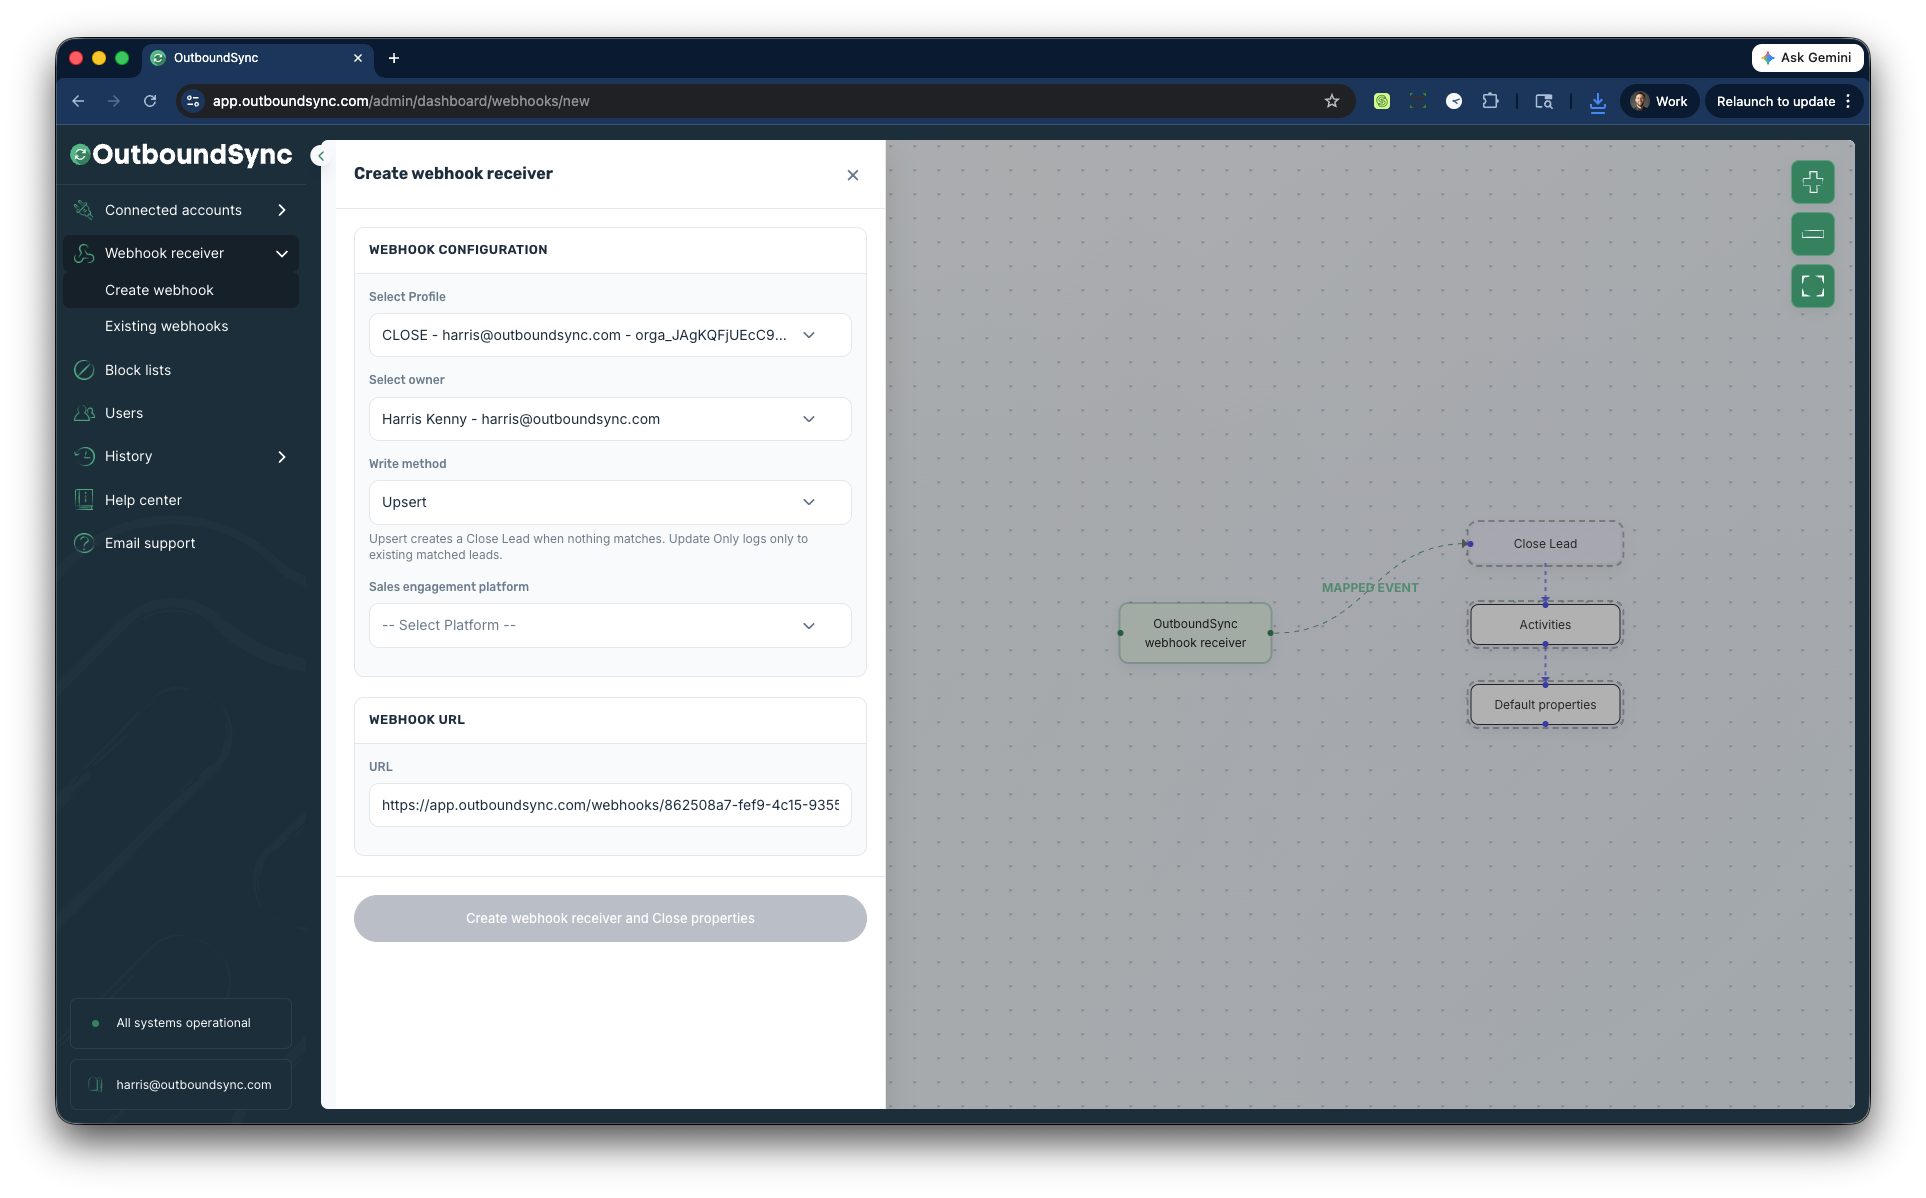Click the History clock icon

point(84,456)
